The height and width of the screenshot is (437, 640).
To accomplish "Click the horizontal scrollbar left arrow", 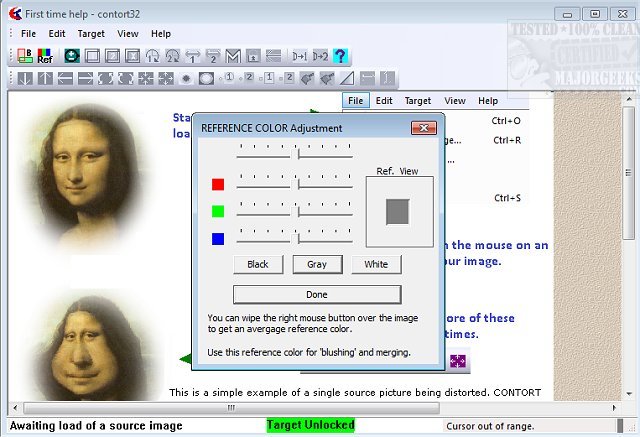I will pyautogui.click(x=15, y=408).
